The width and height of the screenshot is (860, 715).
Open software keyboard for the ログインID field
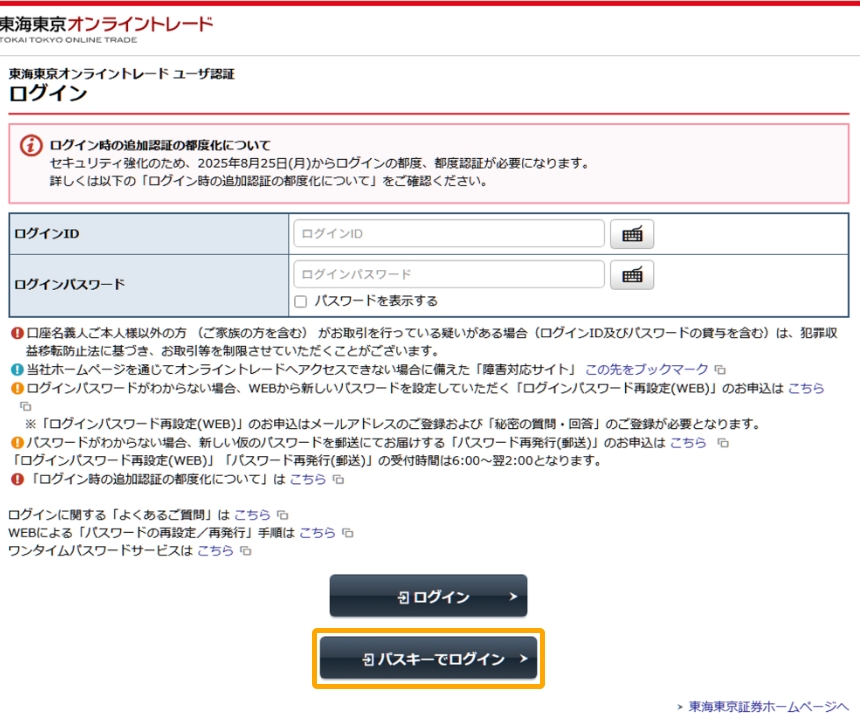(x=631, y=234)
